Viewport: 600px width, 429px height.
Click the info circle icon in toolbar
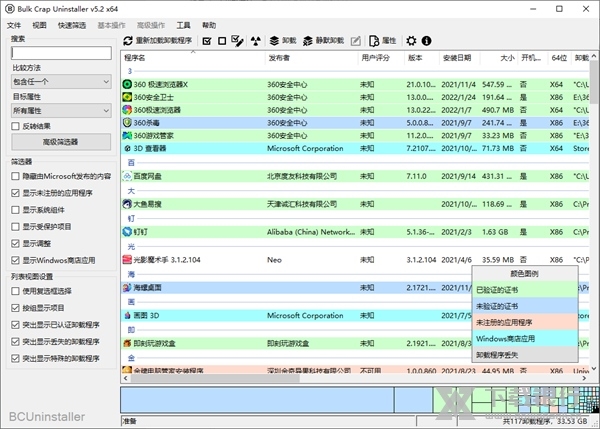pos(427,41)
